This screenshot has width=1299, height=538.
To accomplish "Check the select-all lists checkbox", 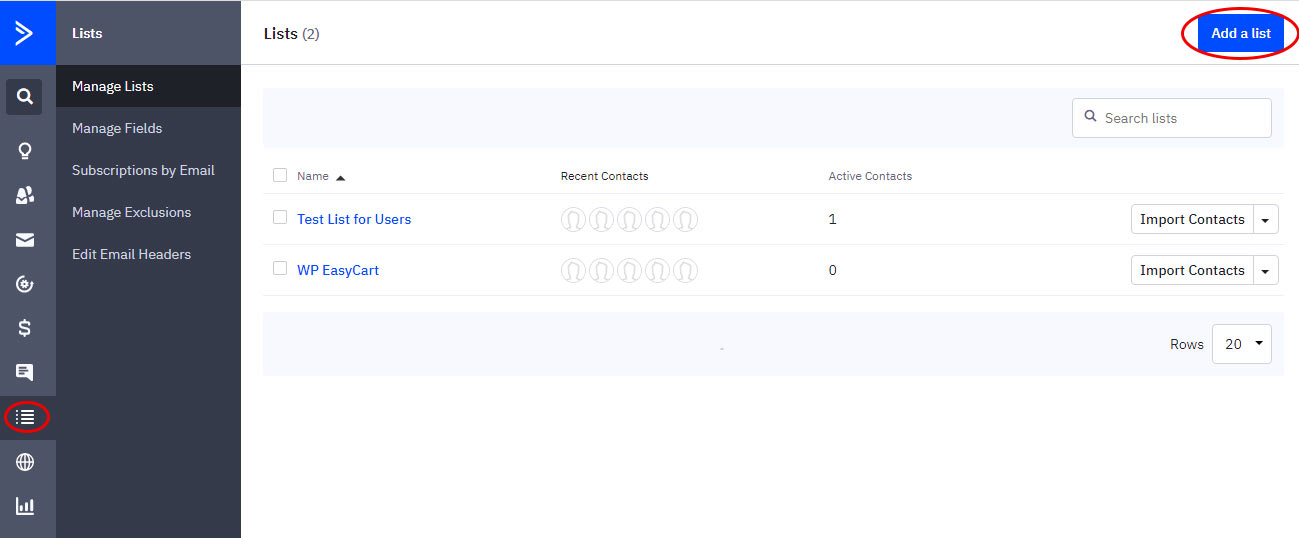I will tap(280, 176).
